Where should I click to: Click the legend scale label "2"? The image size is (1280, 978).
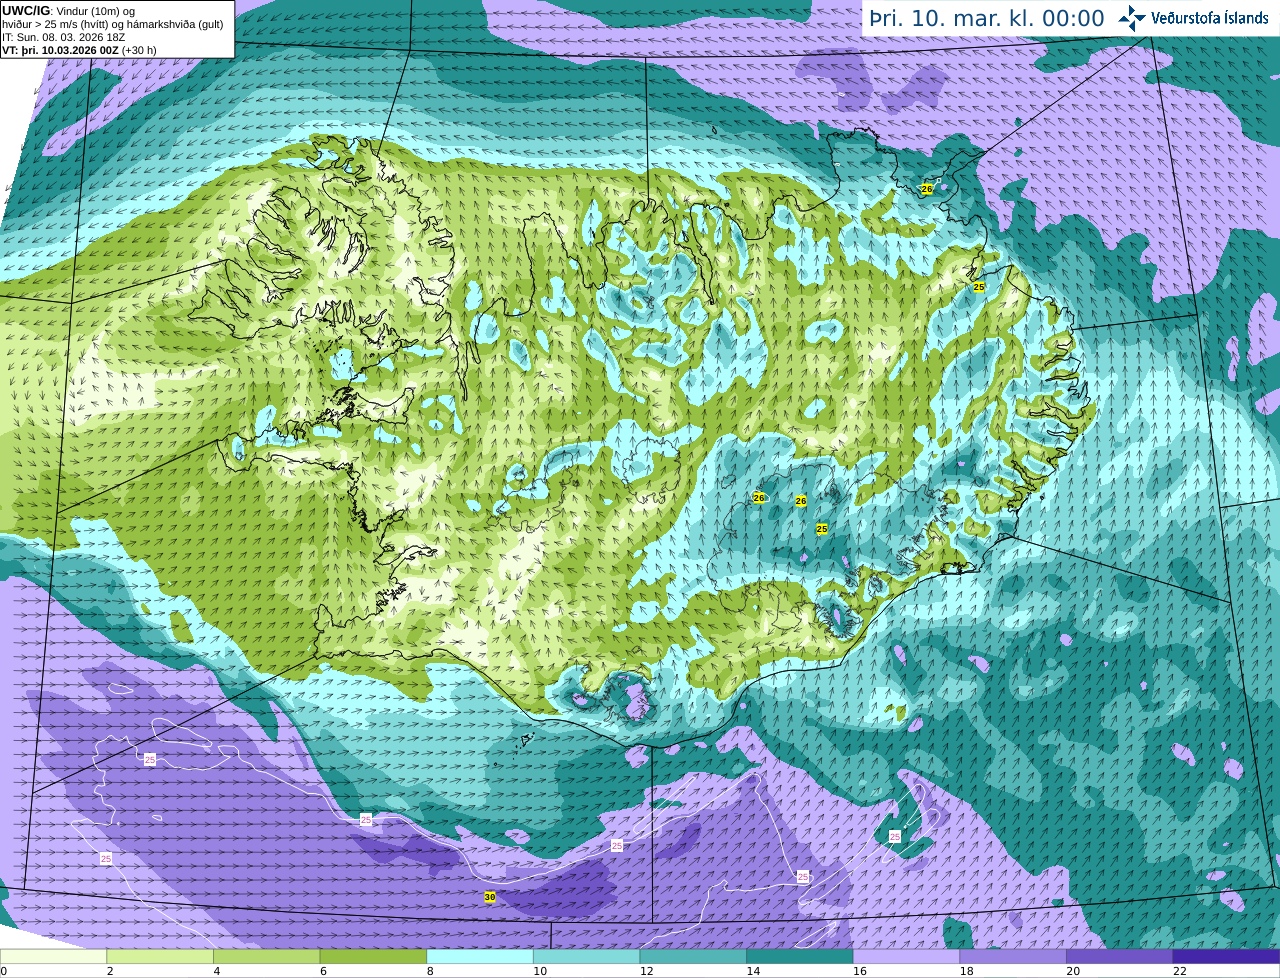[110, 971]
